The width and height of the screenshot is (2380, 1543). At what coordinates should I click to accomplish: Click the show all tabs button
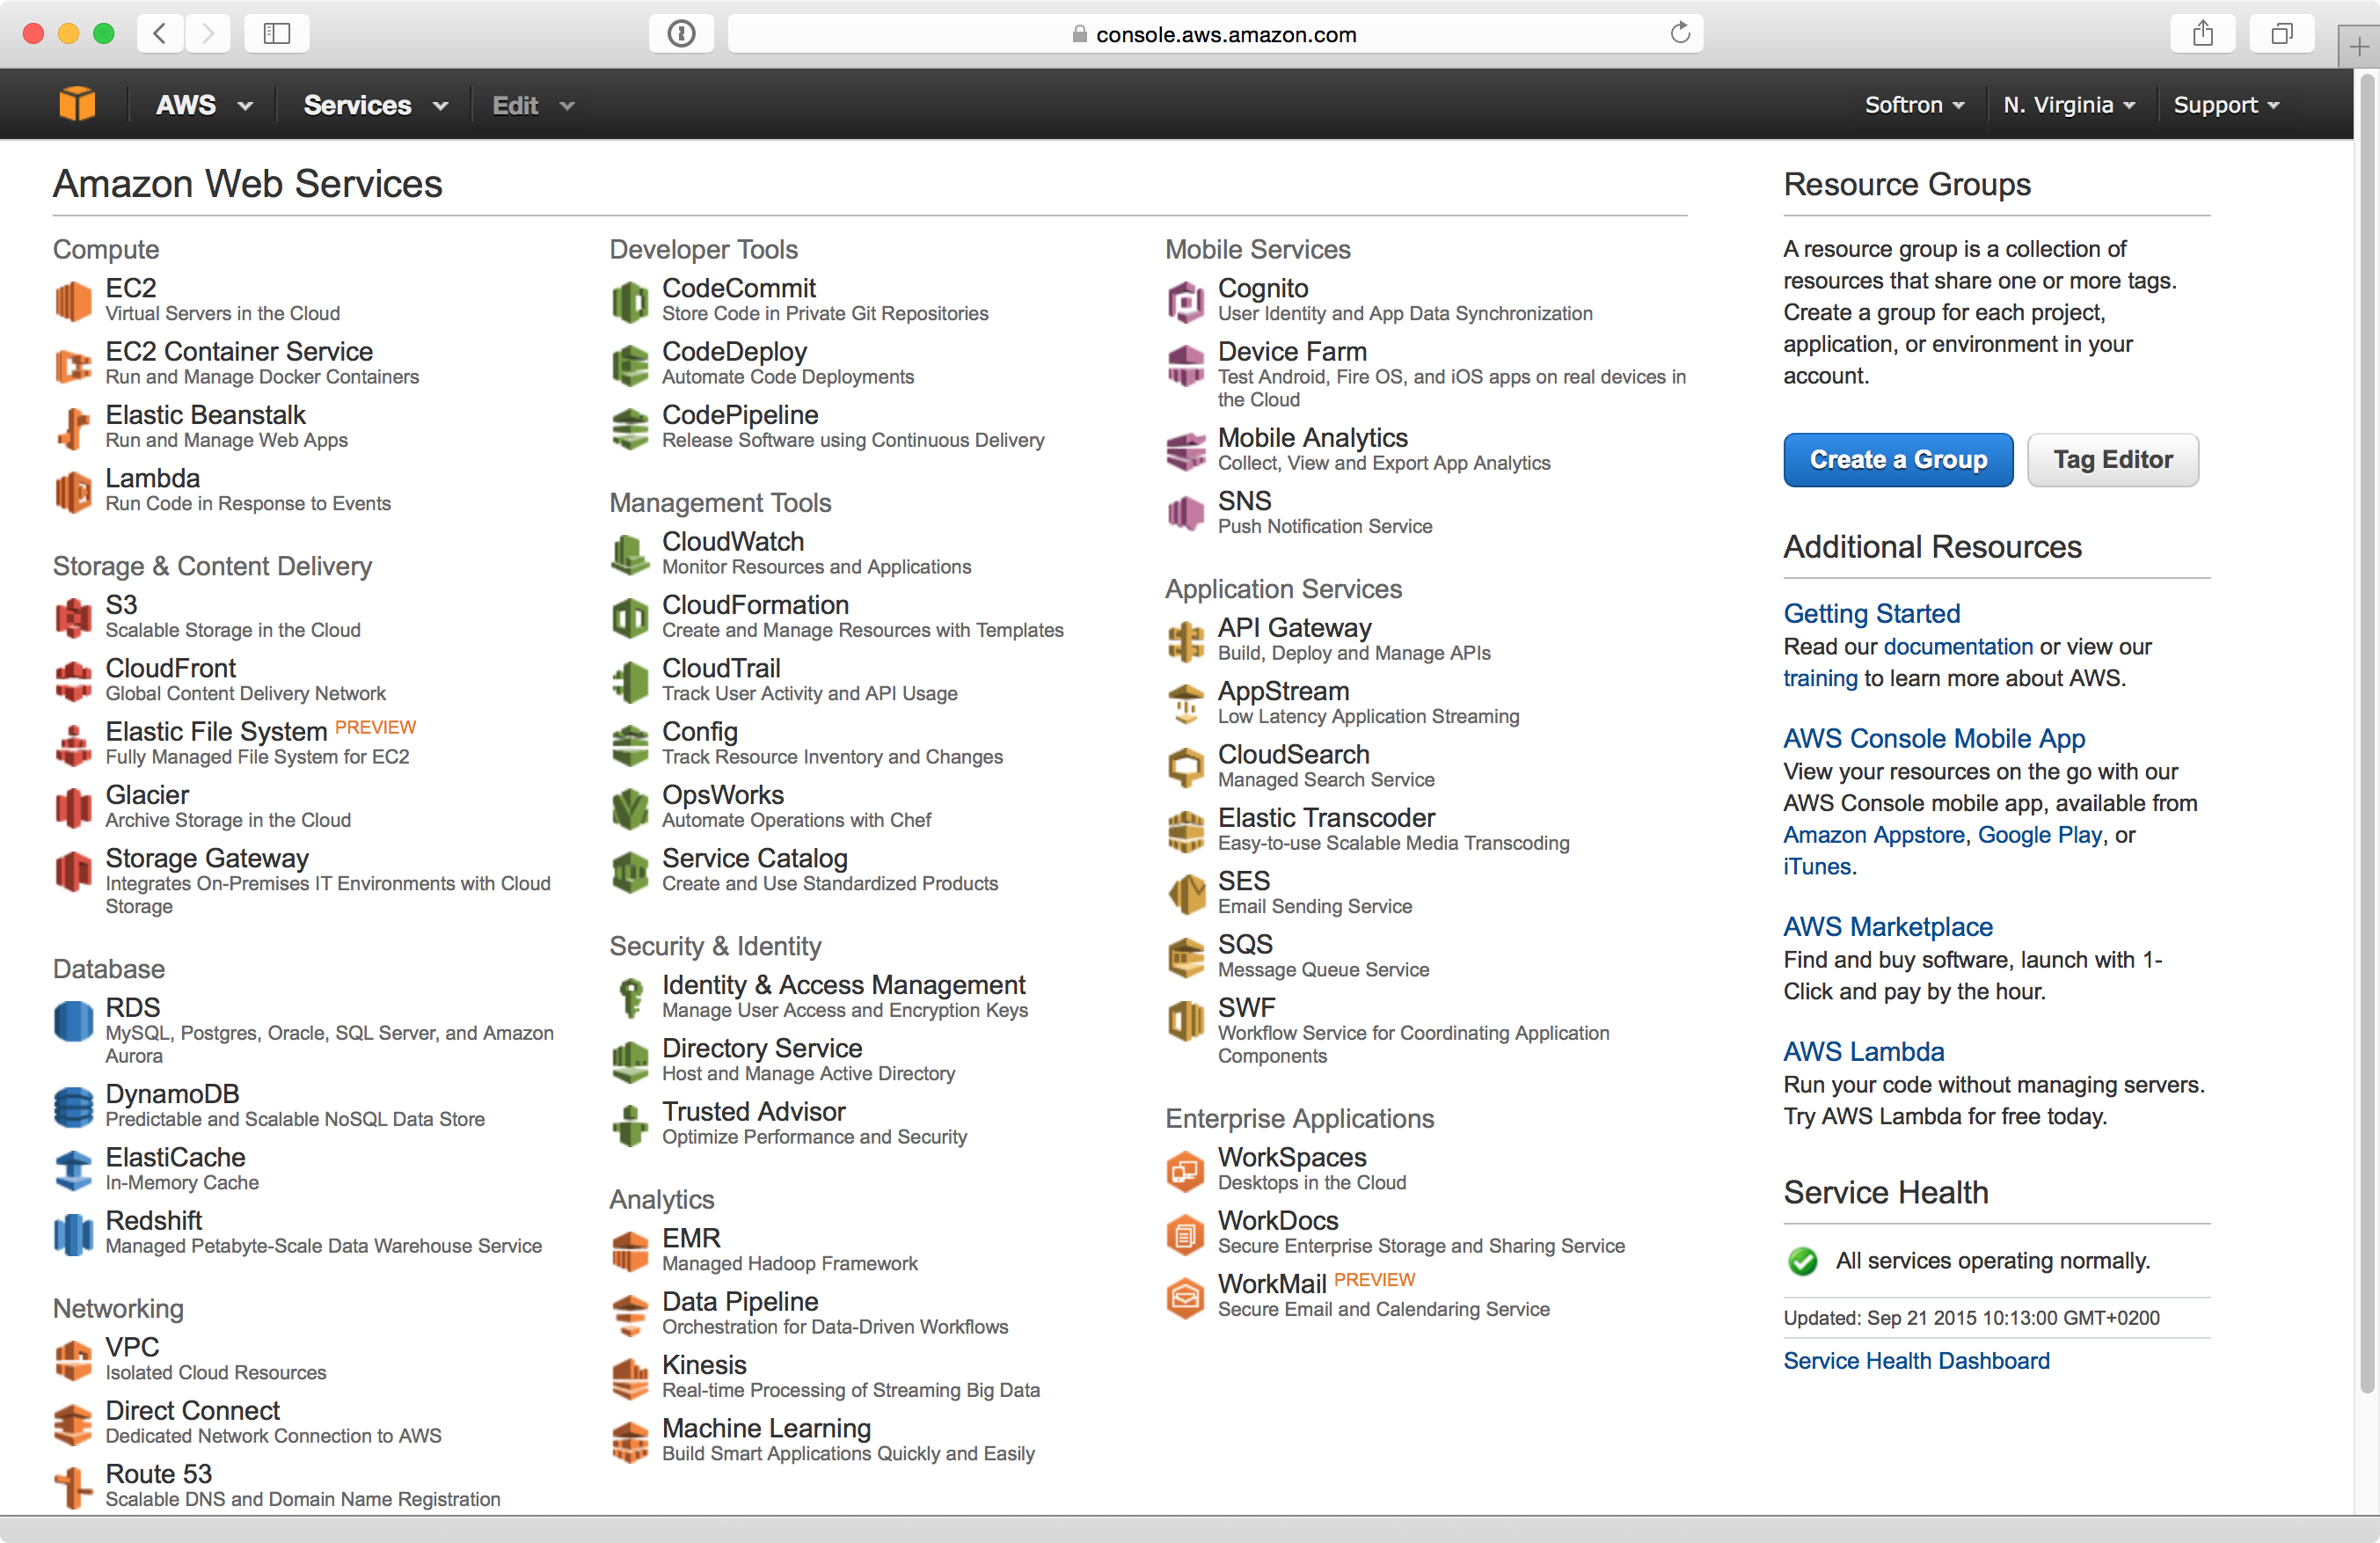(x=2281, y=34)
